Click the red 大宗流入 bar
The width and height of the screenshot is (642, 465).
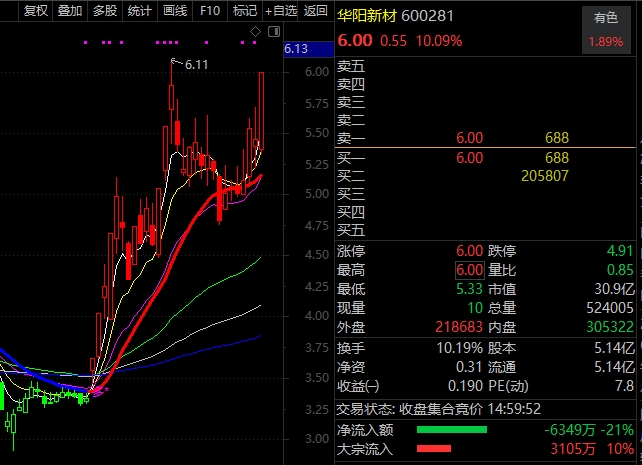pyautogui.click(x=434, y=449)
